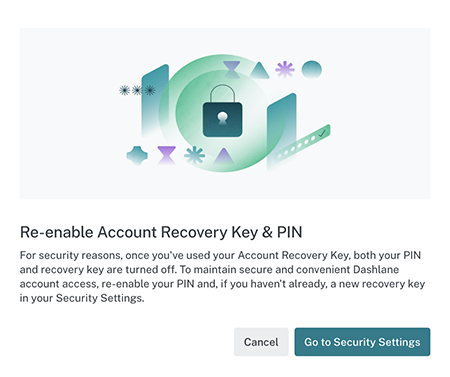This screenshot has width=450, height=377.
Task: Click the teal rounded cross shape
Action: pyautogui.click(x=137, y=155)
